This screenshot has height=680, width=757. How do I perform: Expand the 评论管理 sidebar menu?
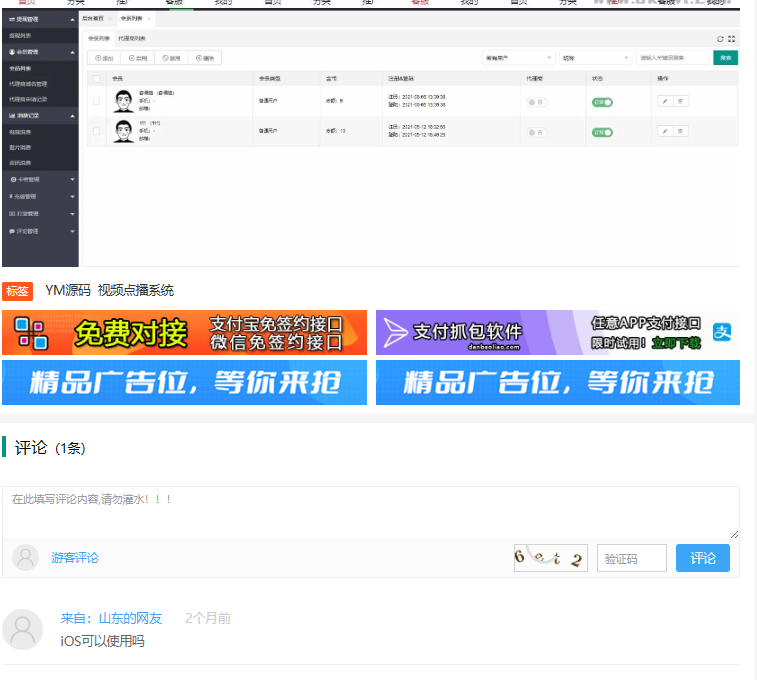point(39,231)
